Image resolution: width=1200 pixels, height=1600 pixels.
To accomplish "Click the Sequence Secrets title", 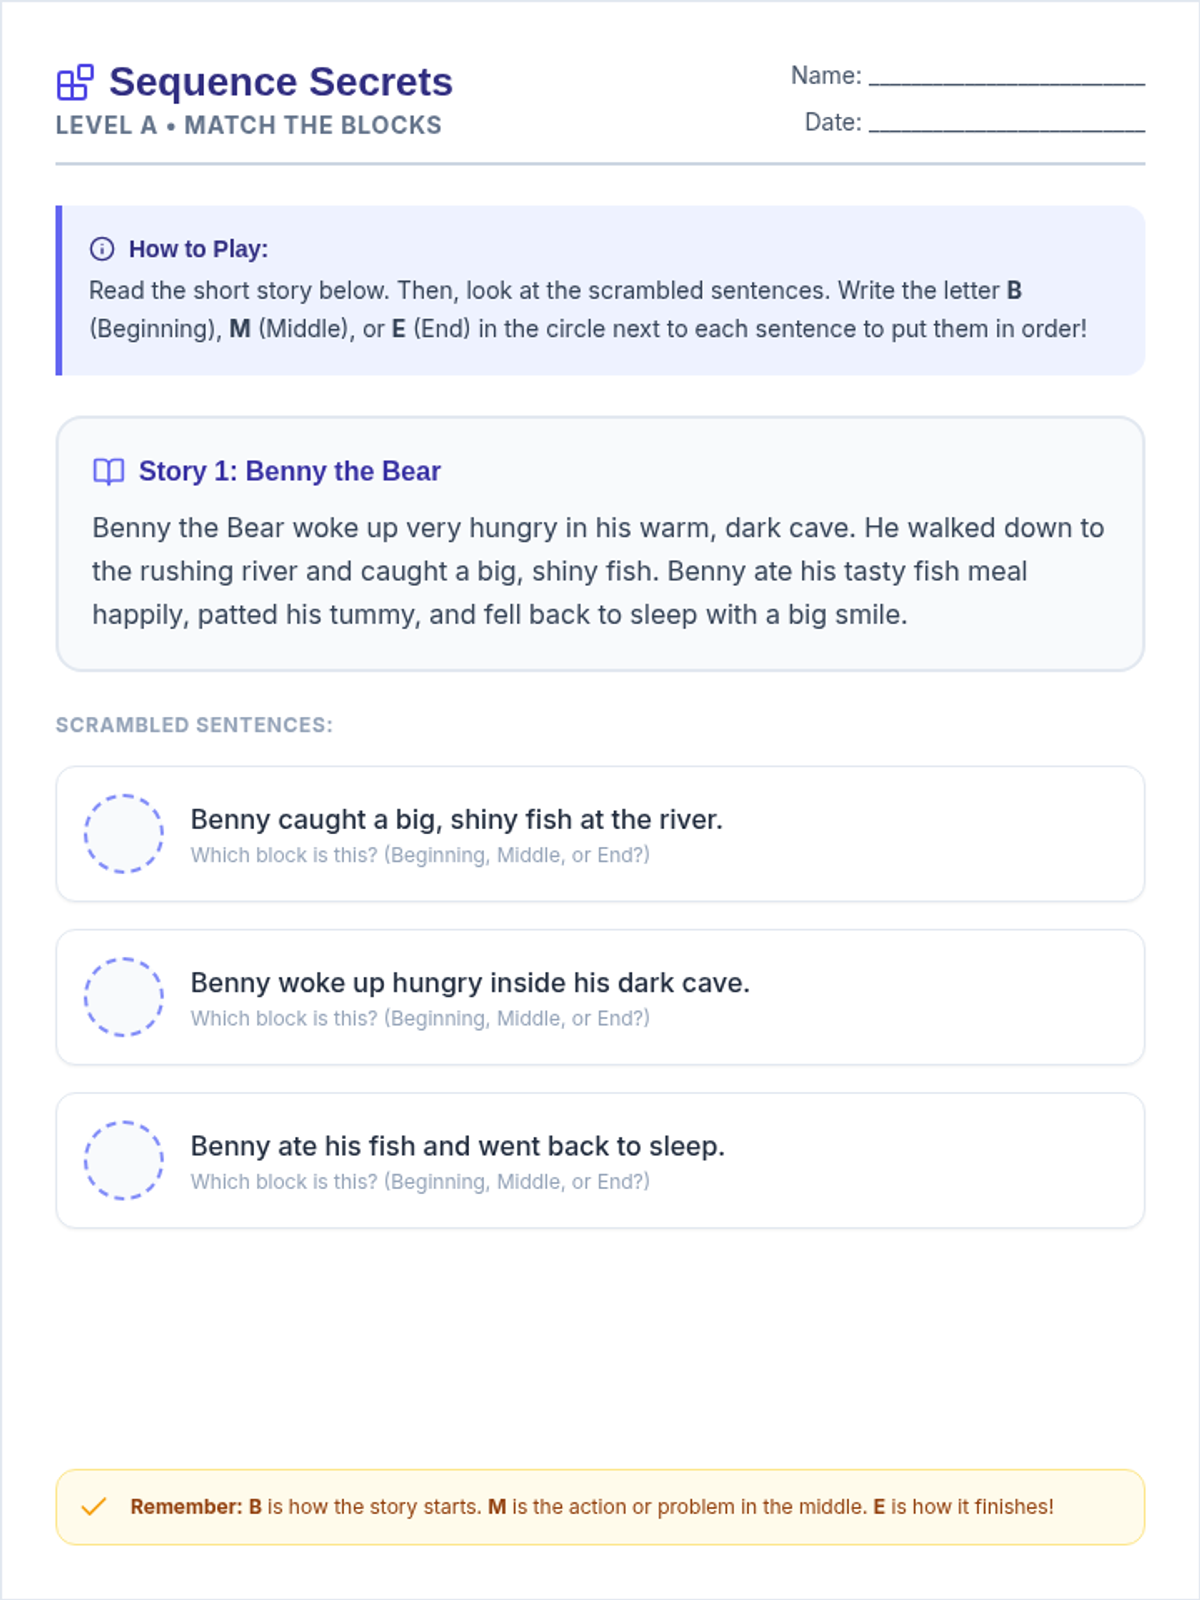I will 281,82.
